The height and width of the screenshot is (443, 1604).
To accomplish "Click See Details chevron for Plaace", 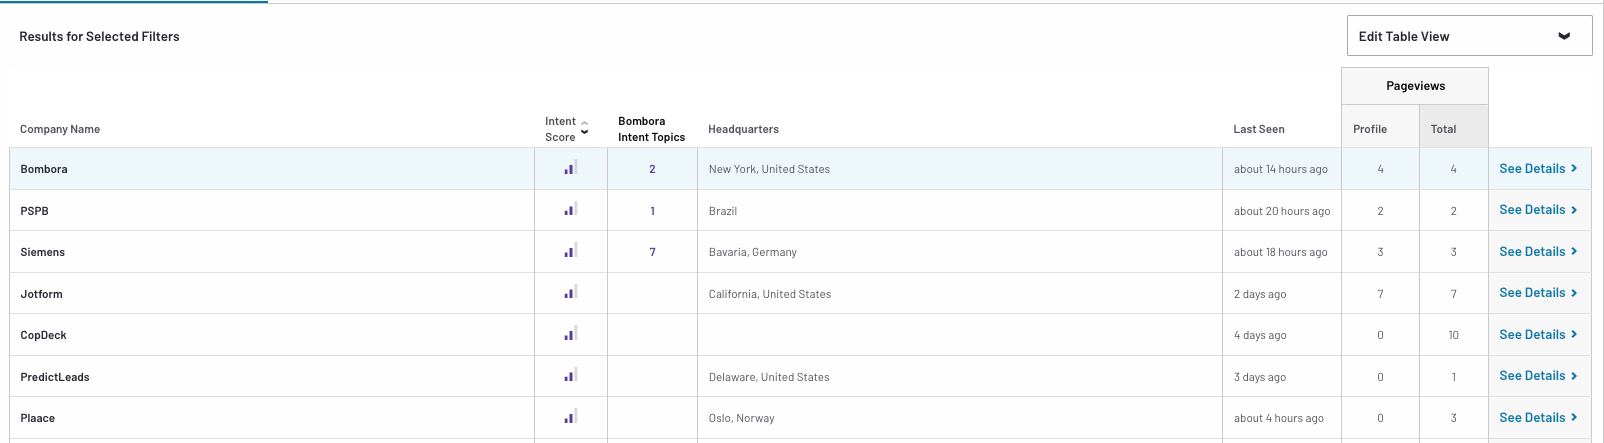I will point(1574,418).
